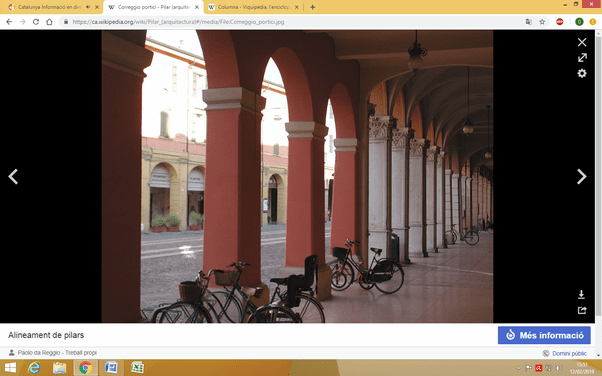Mute audio on Catalunya Informació tab
602x376 pixels.
tap(88, 7)
